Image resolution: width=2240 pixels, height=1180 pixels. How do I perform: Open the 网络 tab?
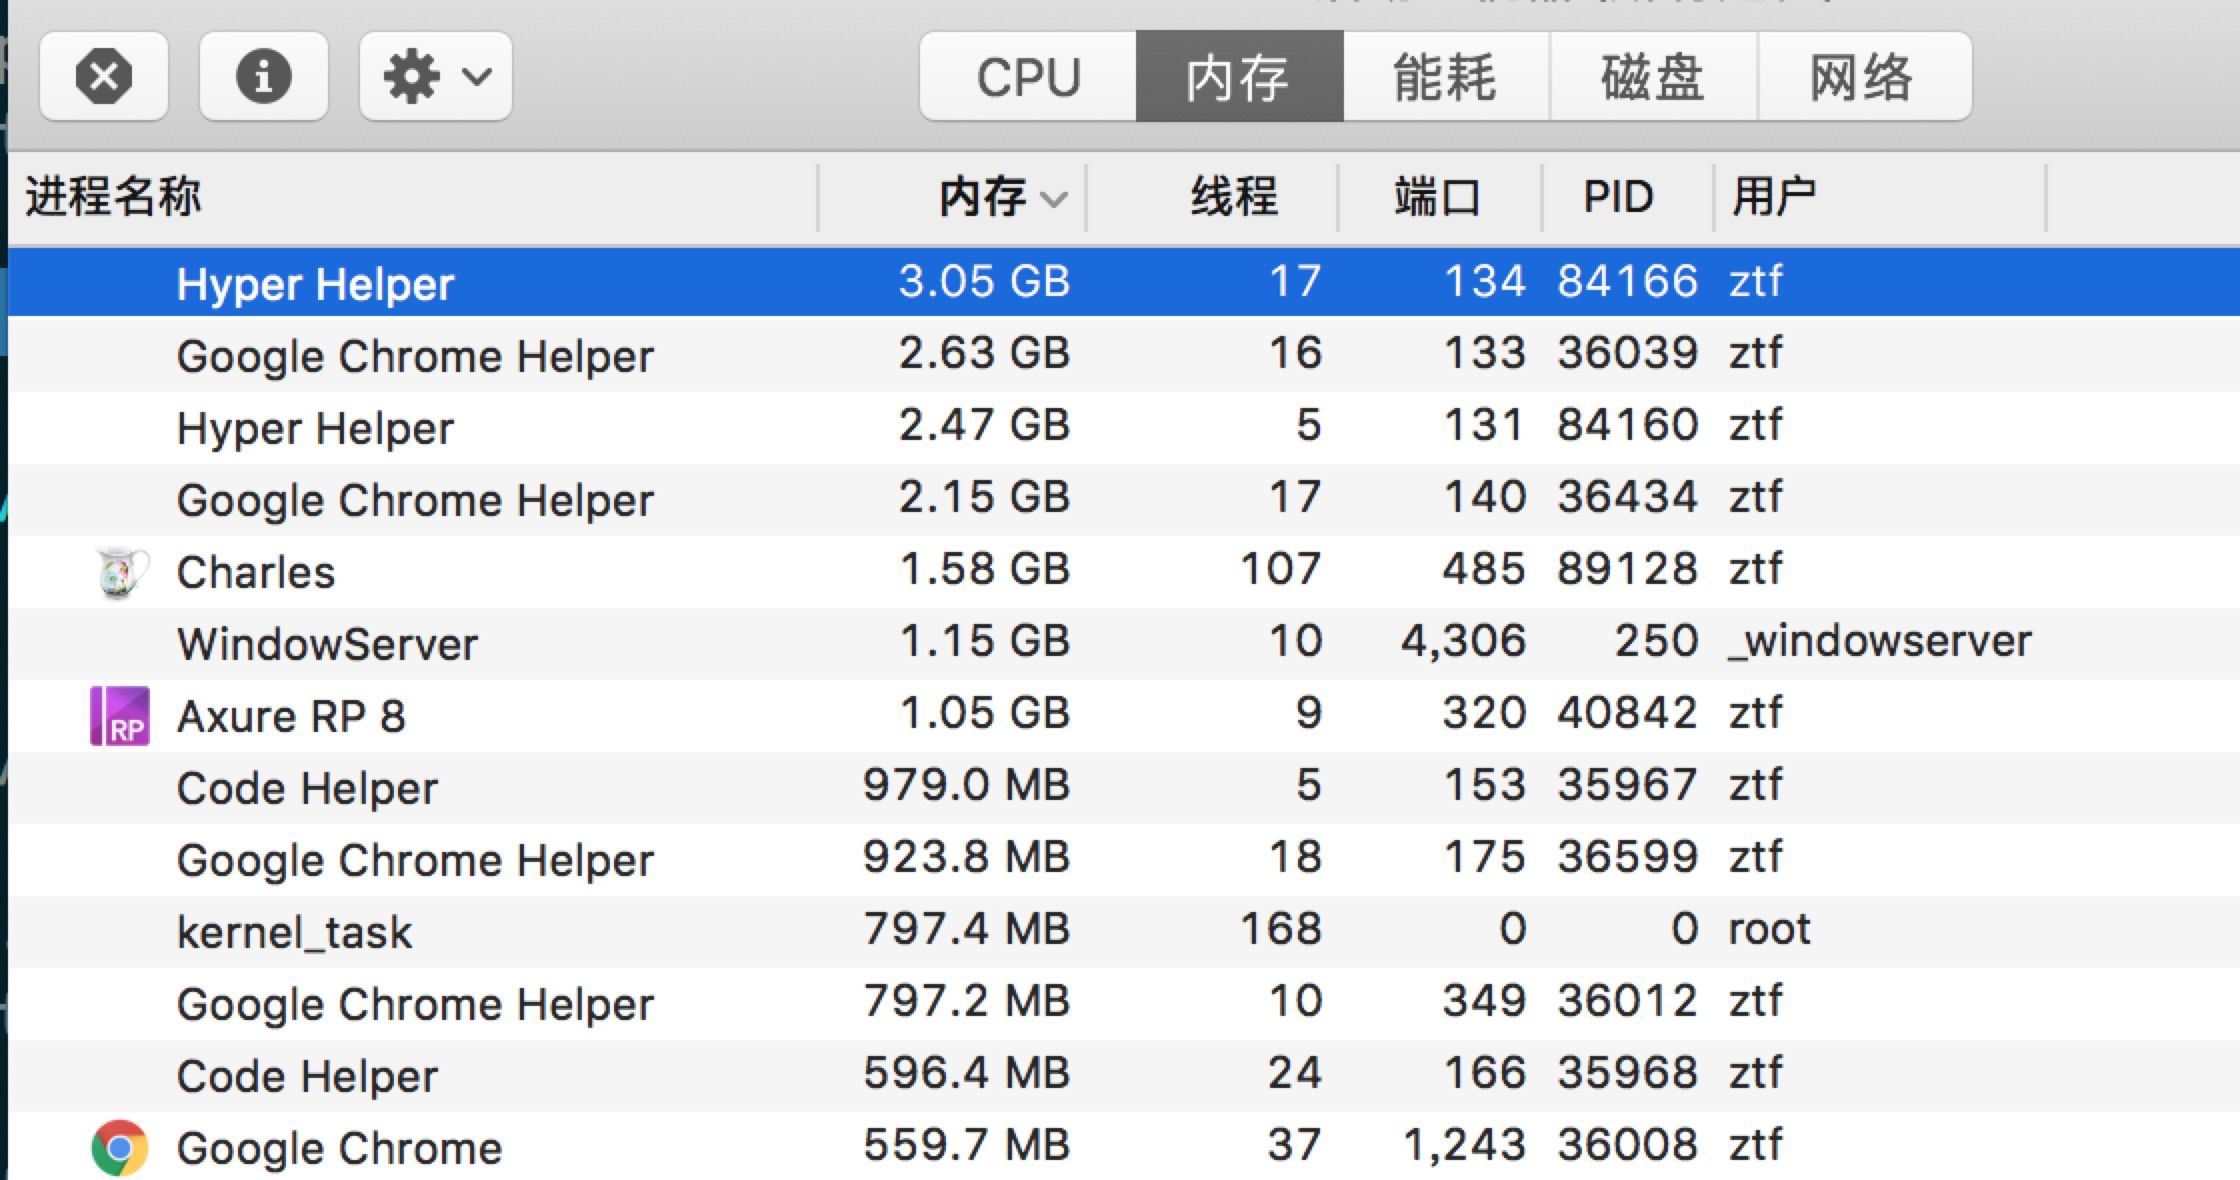(1862, 77)
